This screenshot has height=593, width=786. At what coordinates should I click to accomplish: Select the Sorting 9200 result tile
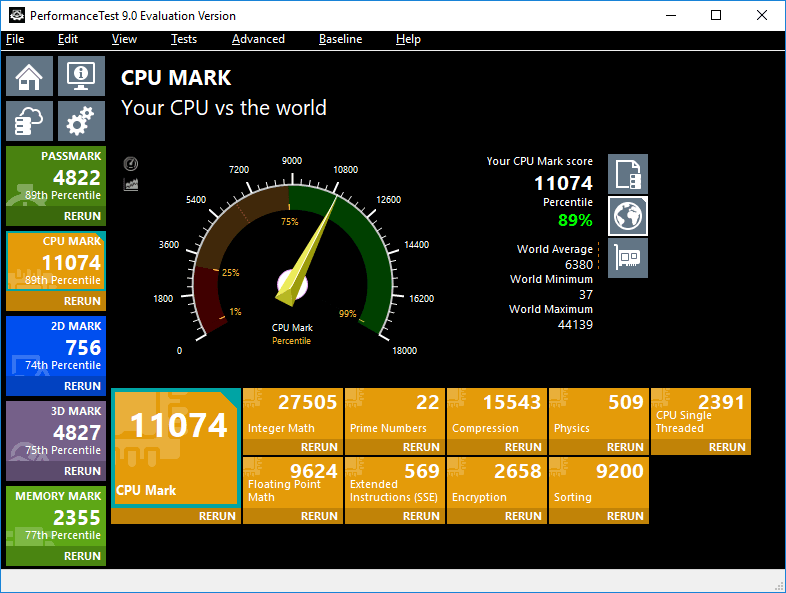[599, 482]
